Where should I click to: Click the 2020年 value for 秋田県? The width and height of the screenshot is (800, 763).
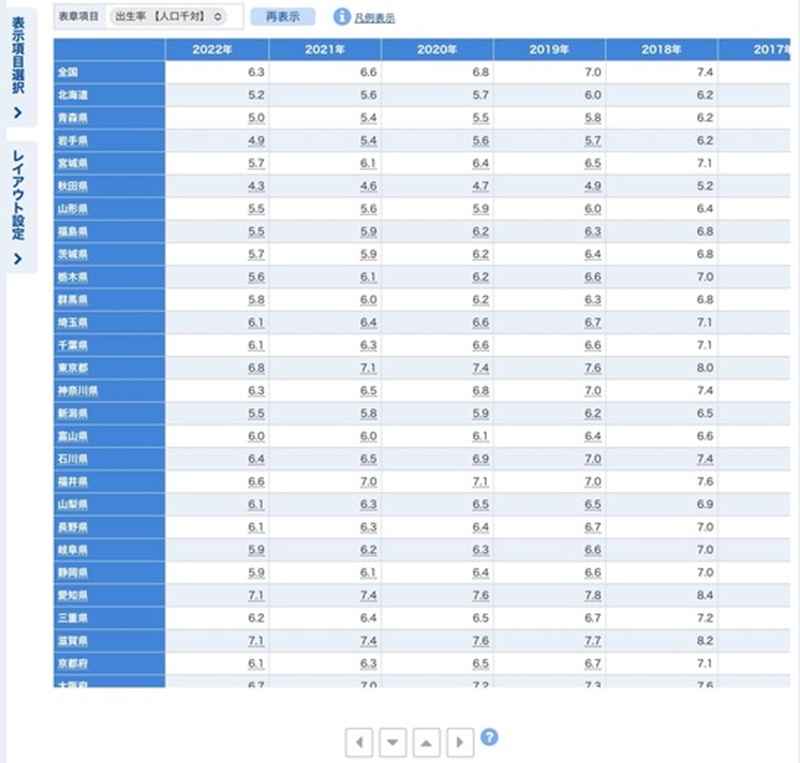[x=480, y=186]
